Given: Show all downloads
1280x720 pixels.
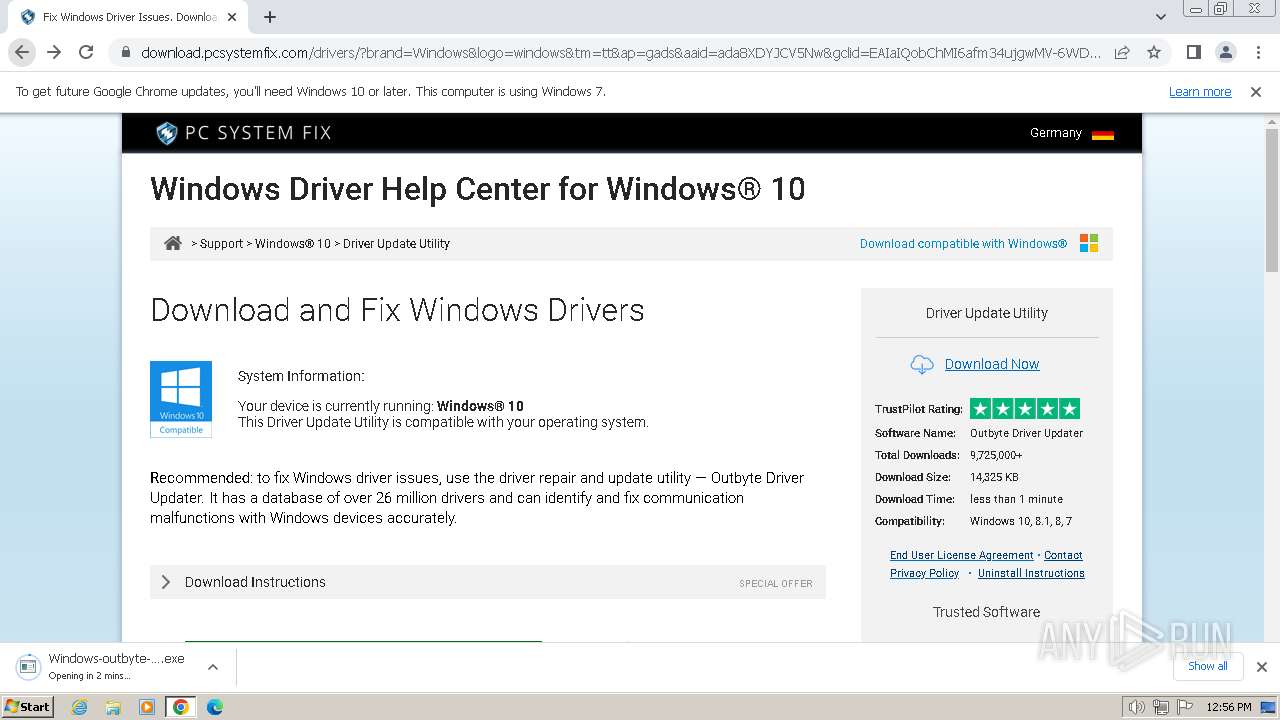Looking at the screenshot, I should pyautogui.click(x=1207, y=666).
